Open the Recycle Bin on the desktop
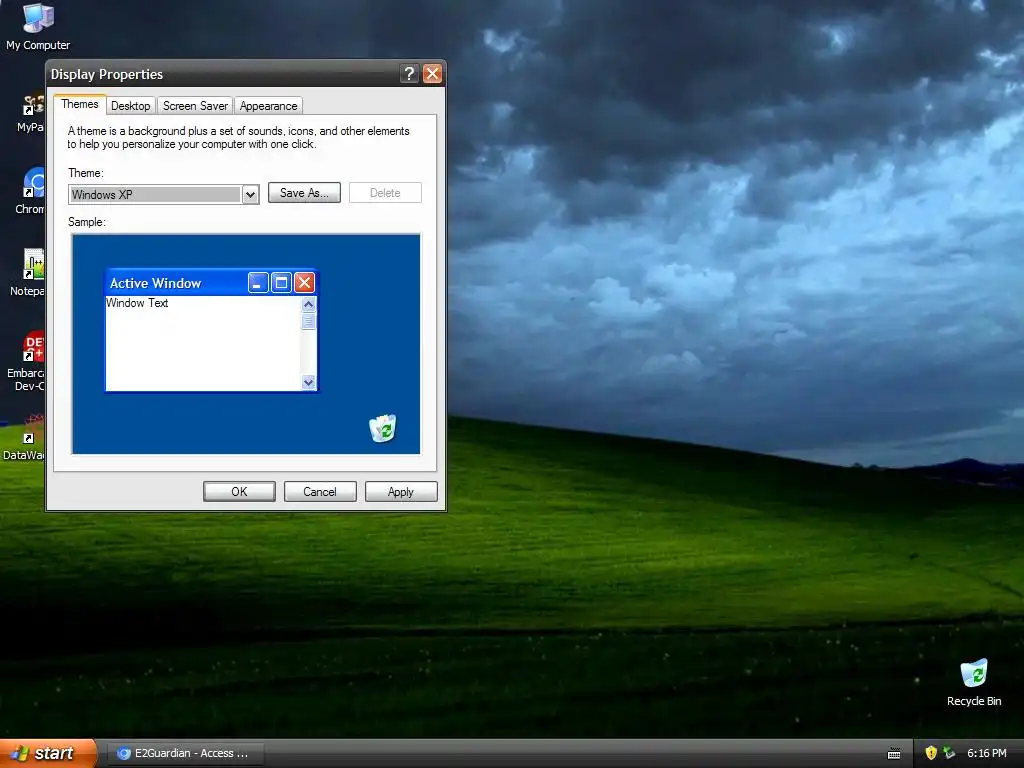 pos(974,682)
